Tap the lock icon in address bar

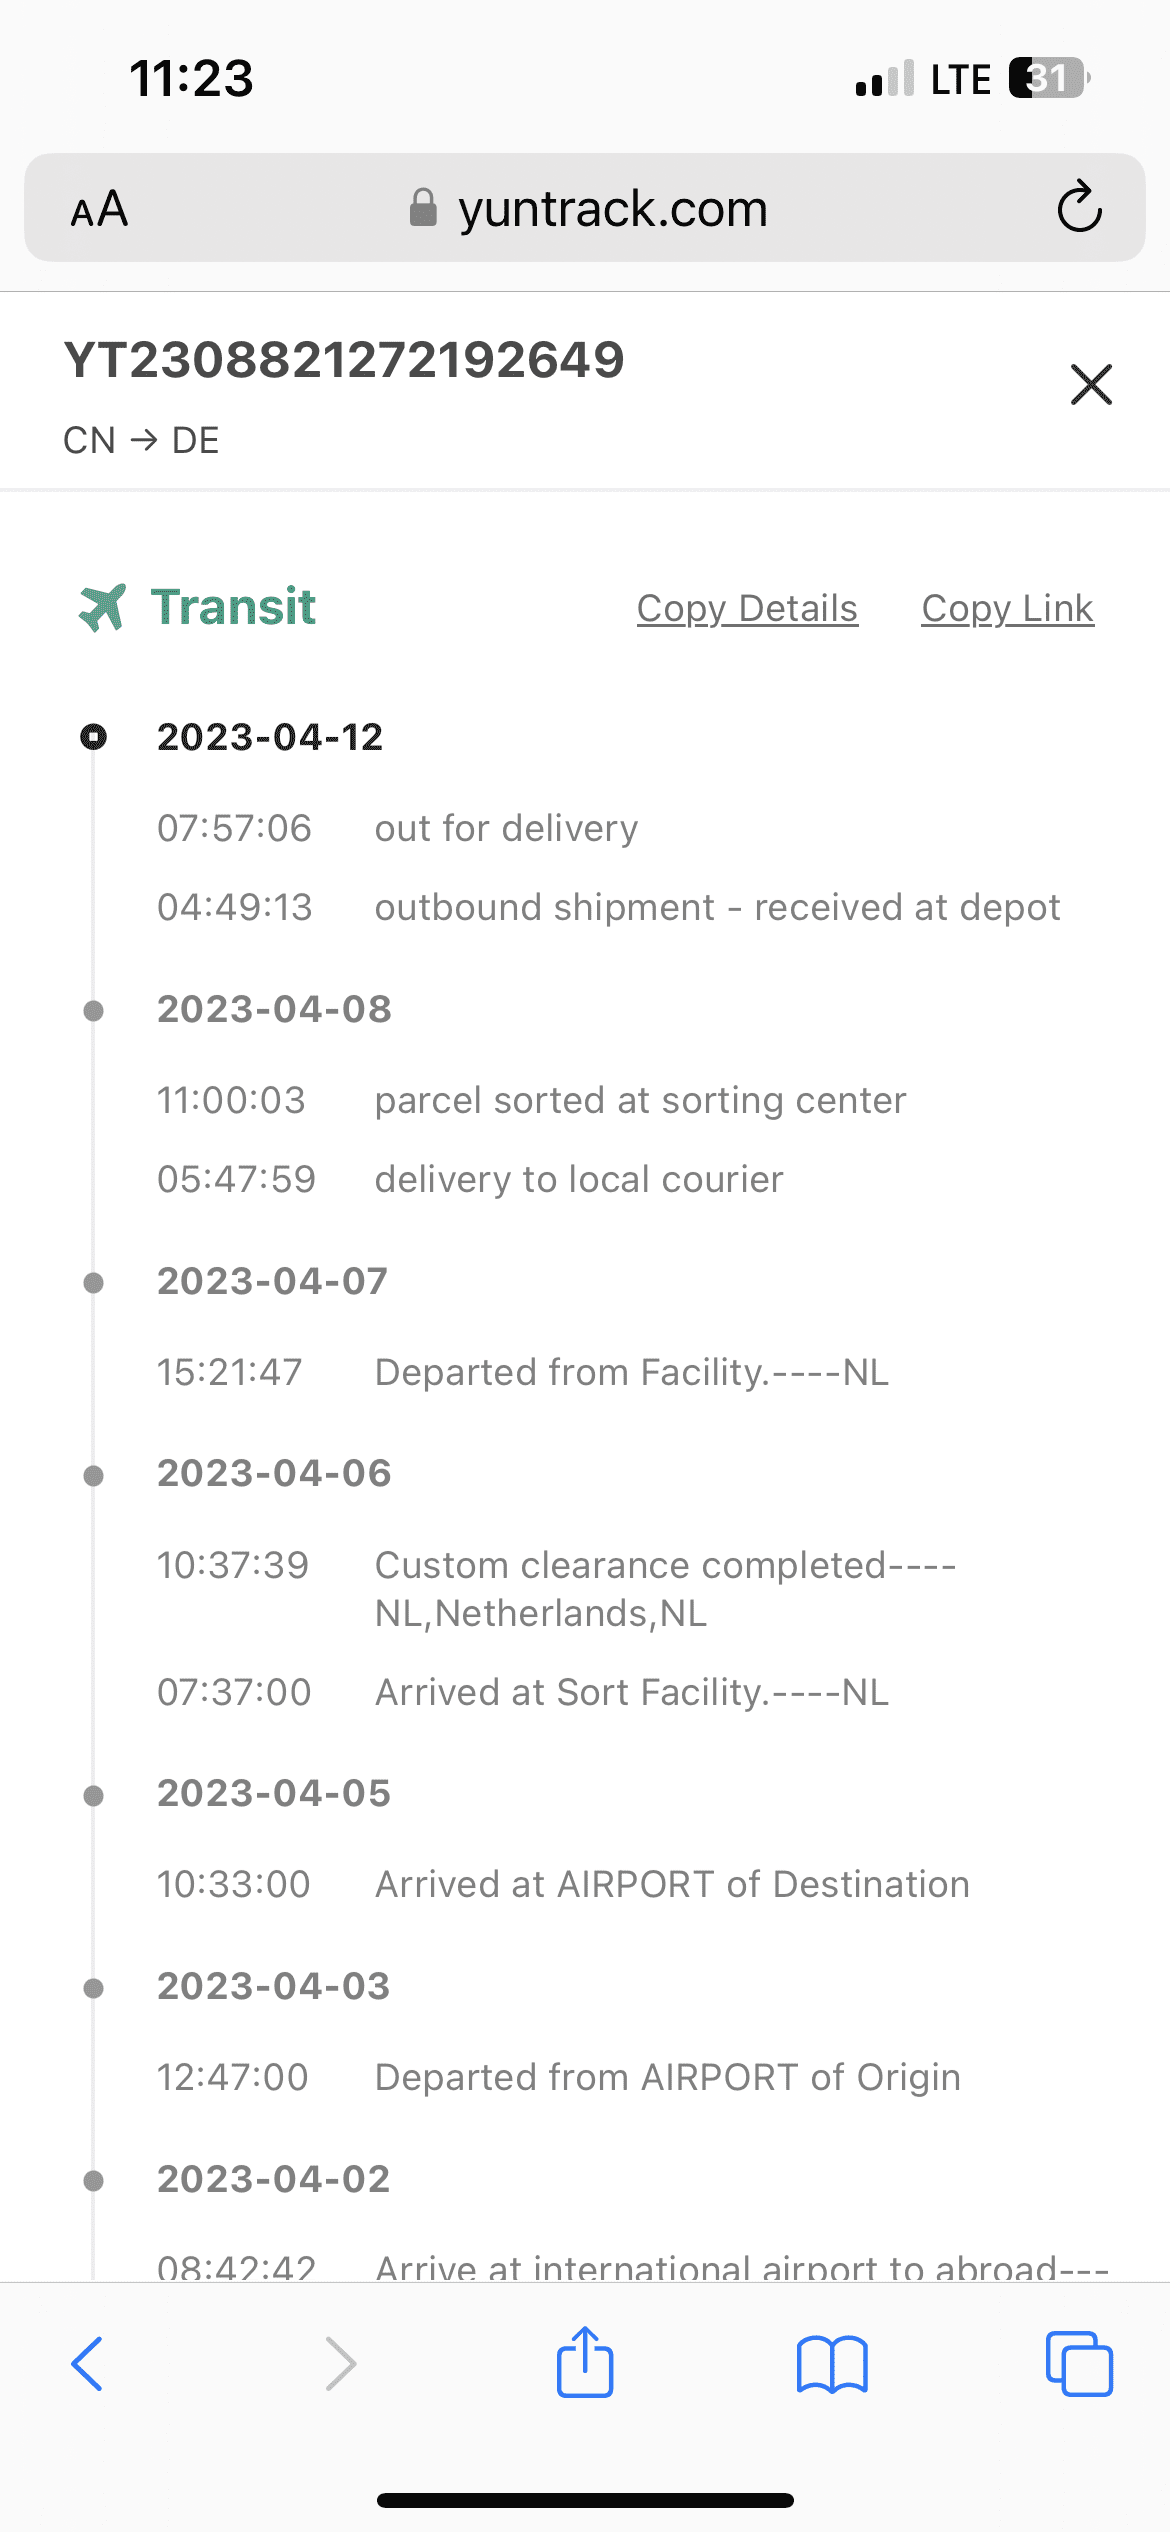pos(423,208)
